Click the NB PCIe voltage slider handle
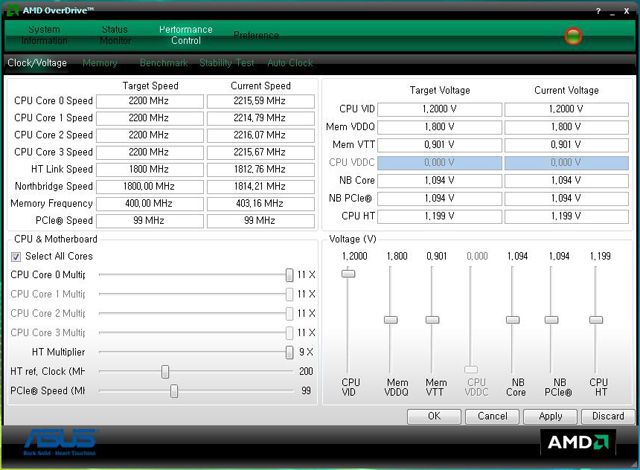This screenshot has height=470, width=640. pyautogui.click(x=551, y=319)
